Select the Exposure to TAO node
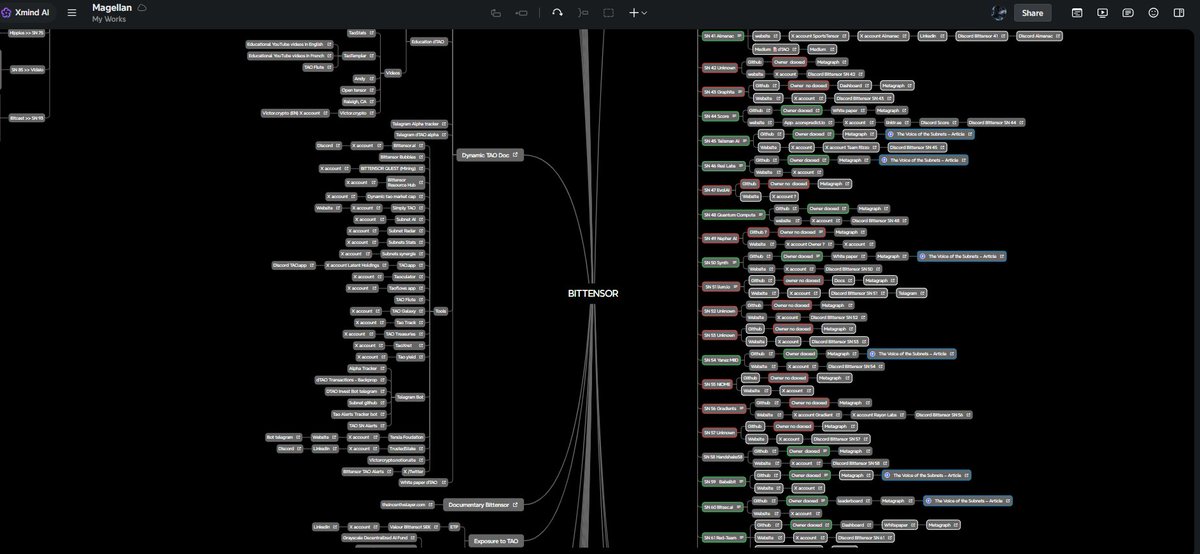The width and height of the screenshot is (1200, 554). coord(495,541)
